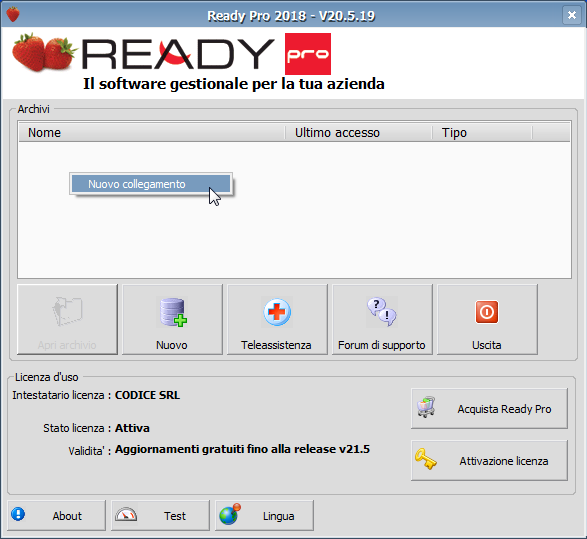Click the Attiva license status text
The height and width of the screenshot is (539, 587).
point(132,428)
